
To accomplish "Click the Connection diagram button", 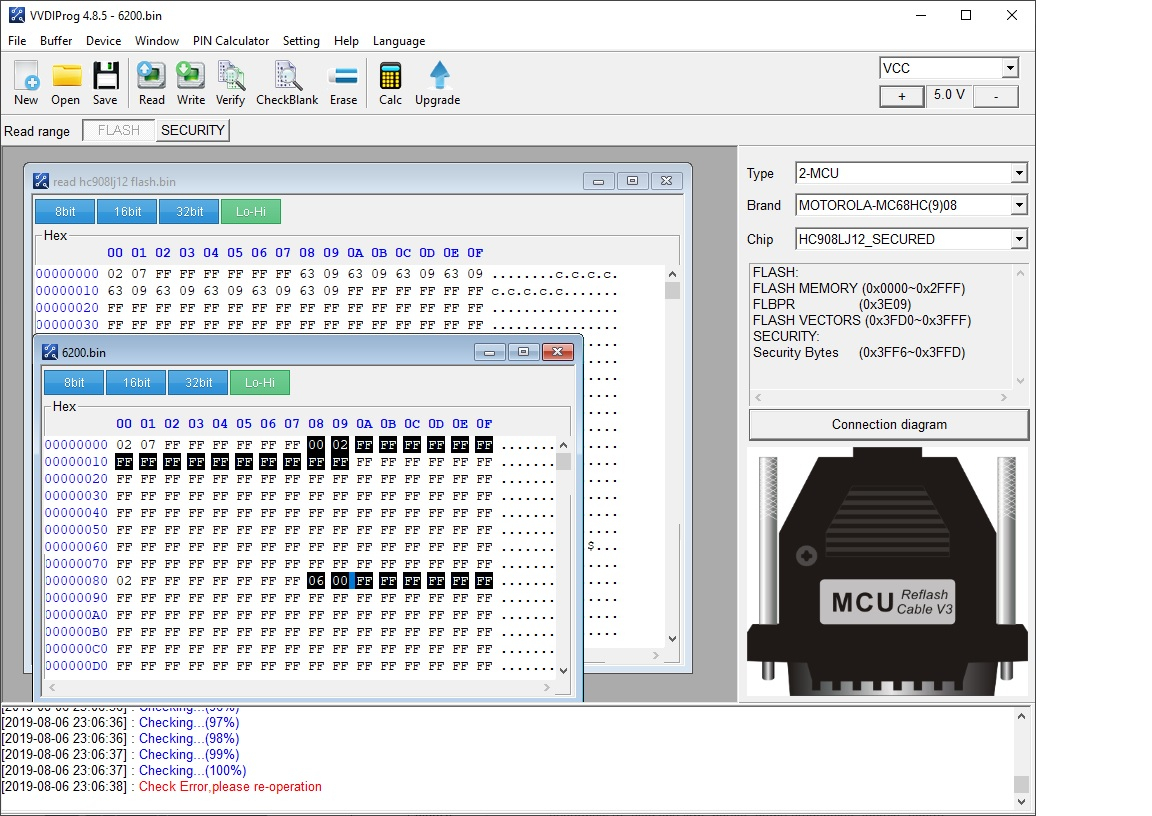I will point(888,424).
